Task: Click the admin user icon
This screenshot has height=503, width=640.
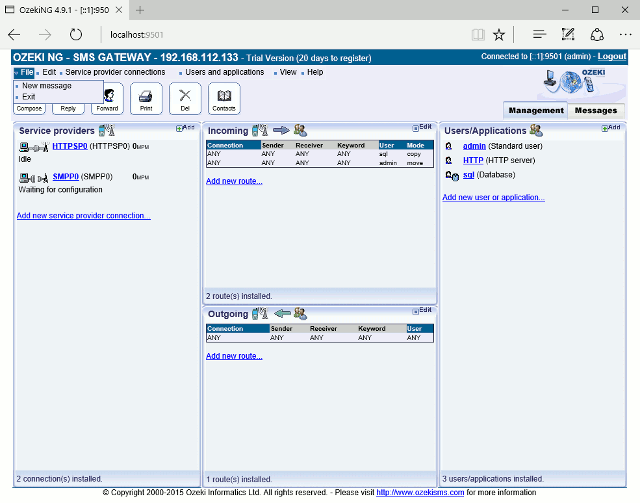Action: tap(449, 146)
